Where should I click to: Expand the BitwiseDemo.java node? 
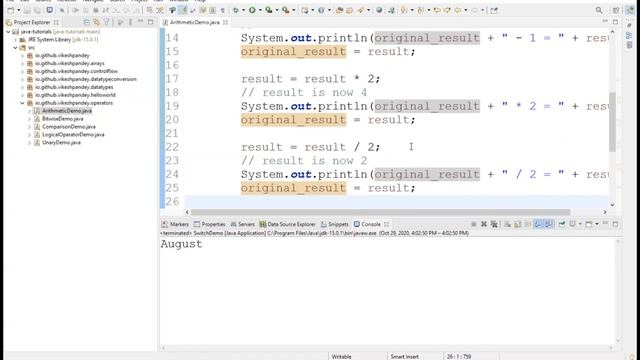(x=29, y=119)
